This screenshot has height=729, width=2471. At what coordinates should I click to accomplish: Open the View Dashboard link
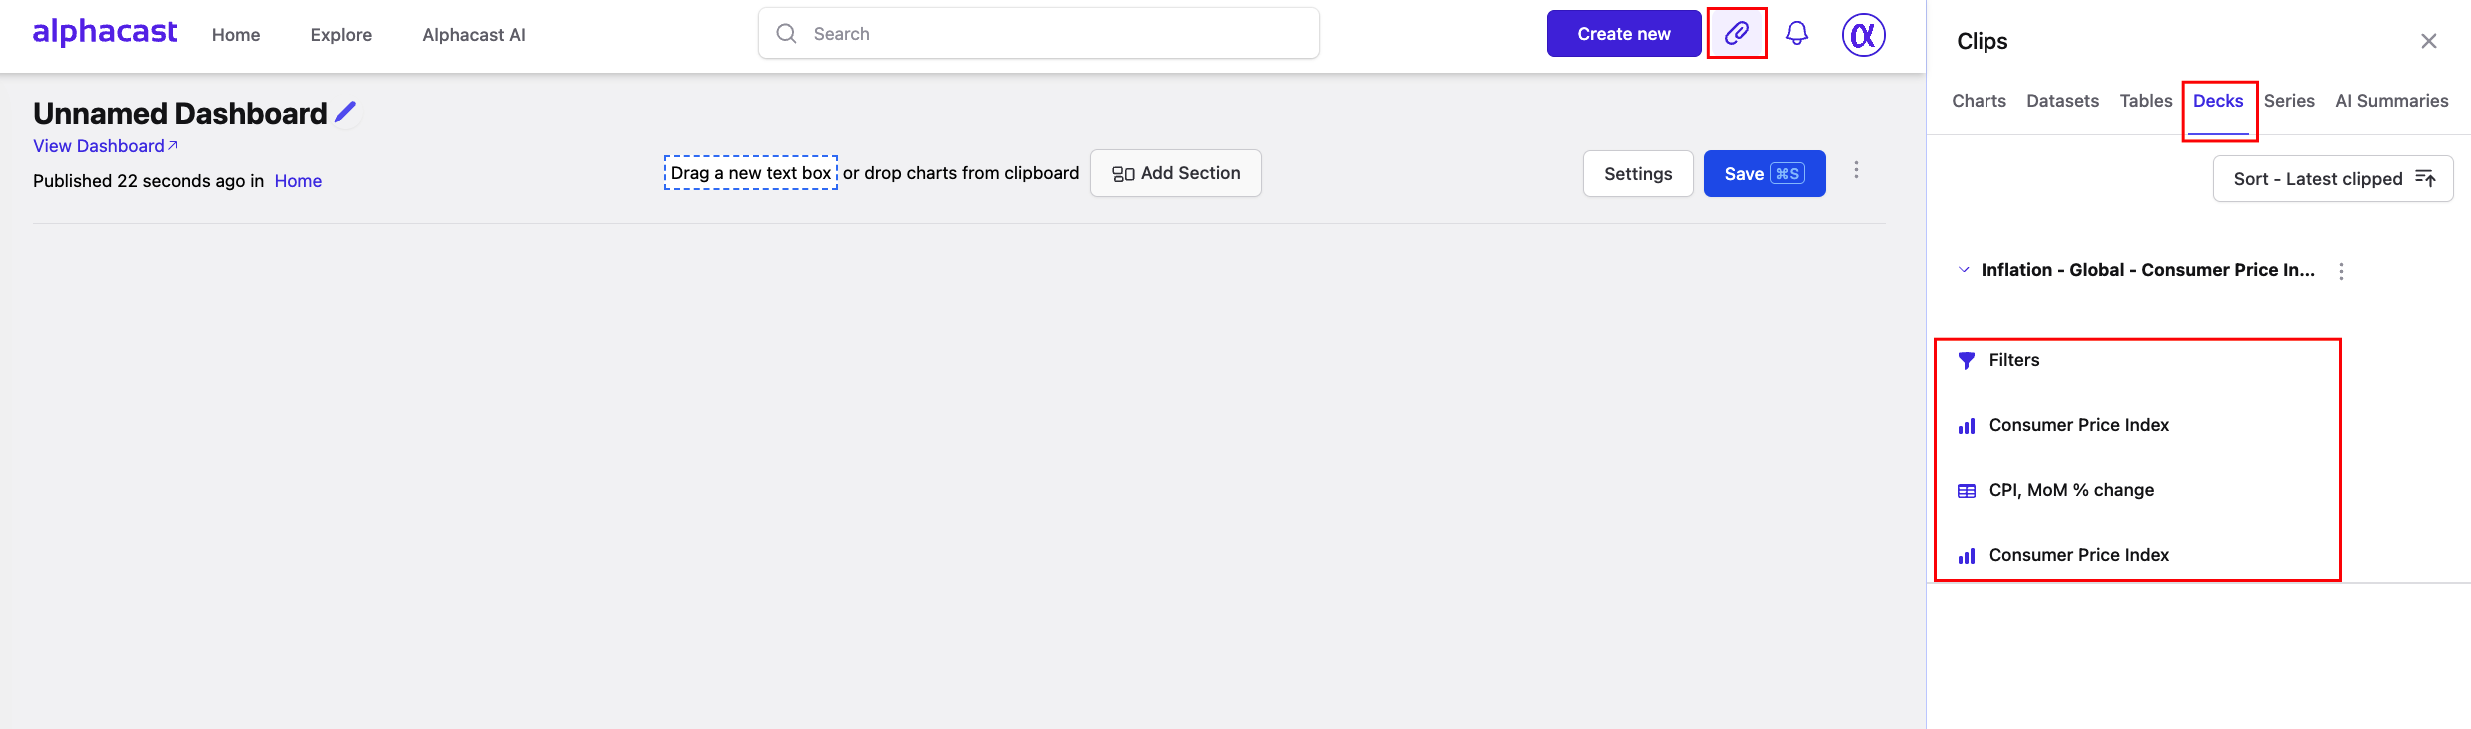click(105, 146)
